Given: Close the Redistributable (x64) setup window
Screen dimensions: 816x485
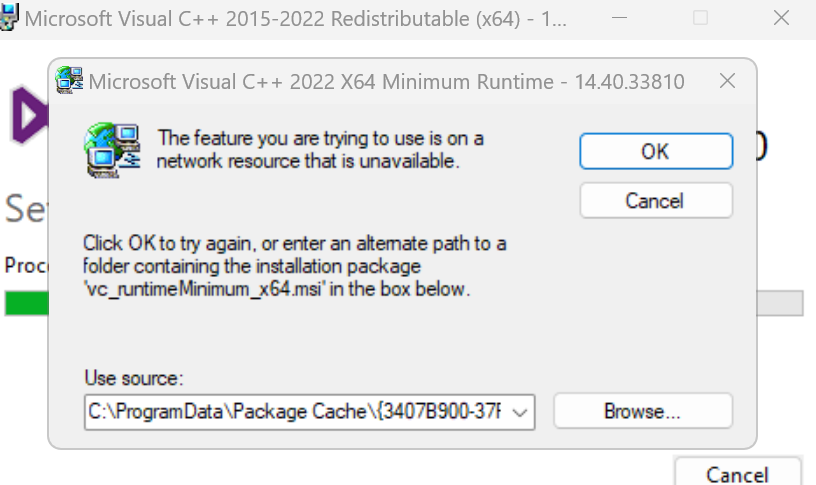Looking at the screenshot, I should click(x=781, y=18).
